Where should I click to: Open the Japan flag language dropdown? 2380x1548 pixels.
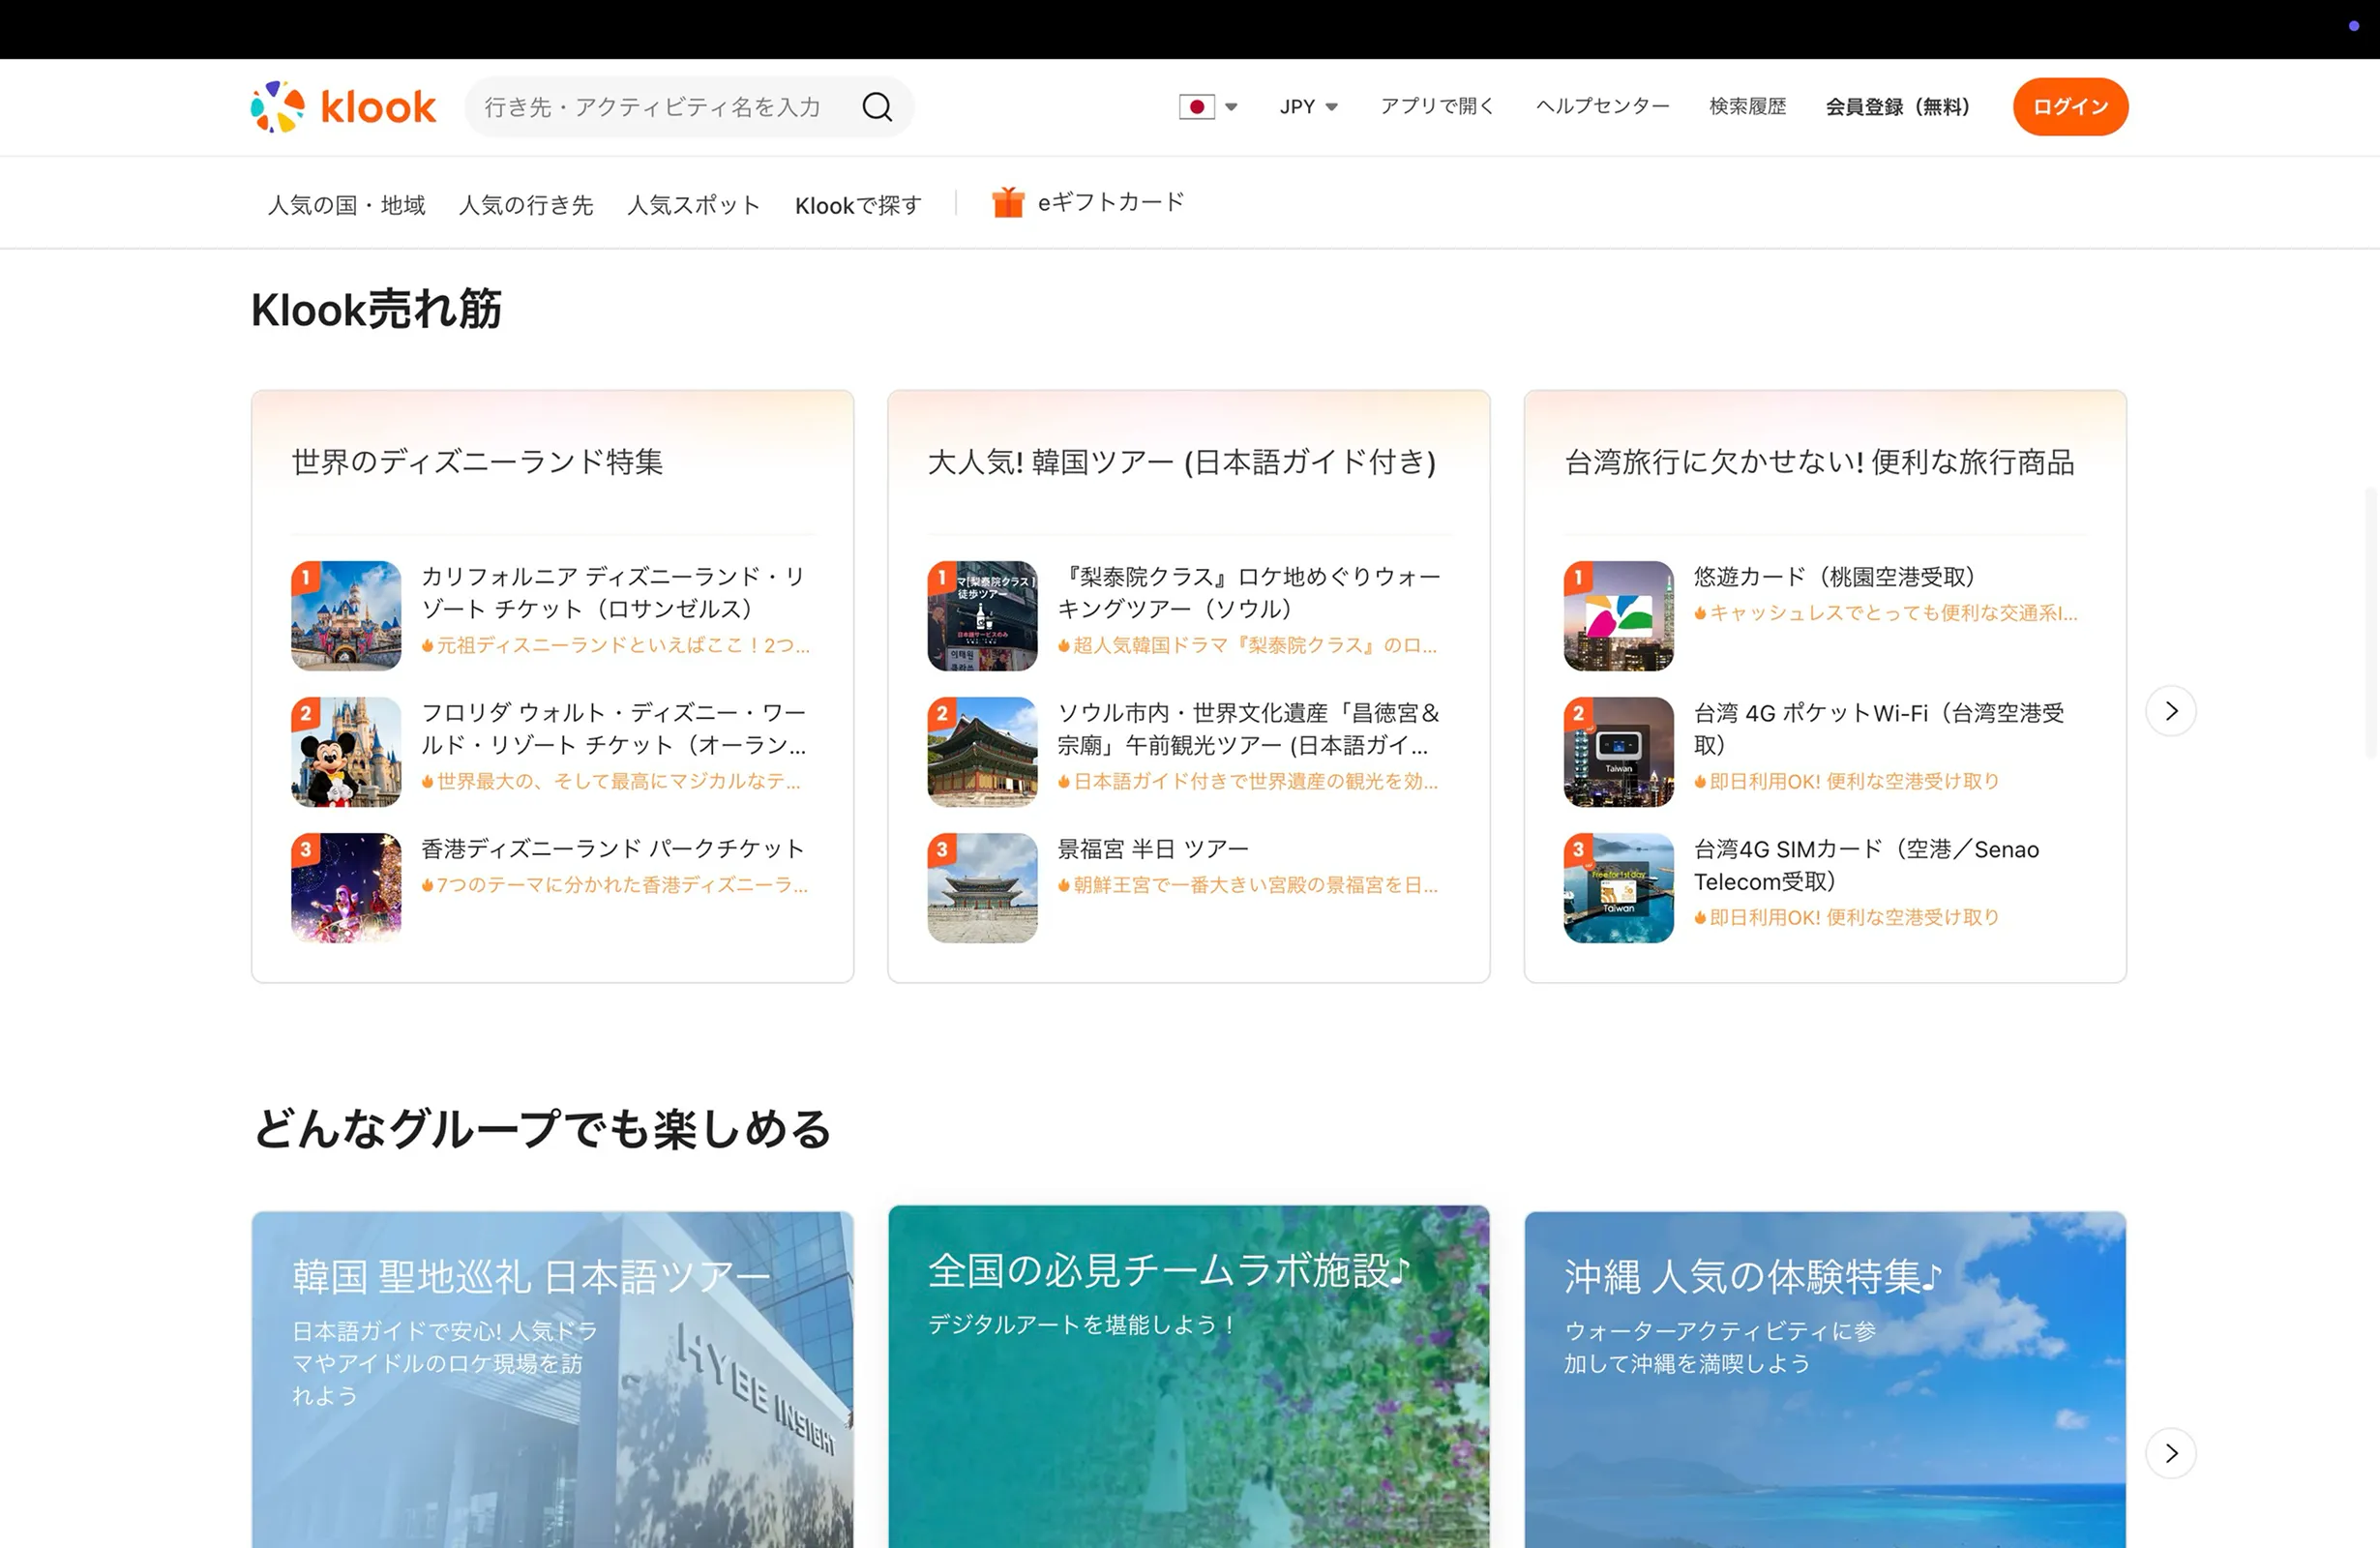(x=1208, y=107)
